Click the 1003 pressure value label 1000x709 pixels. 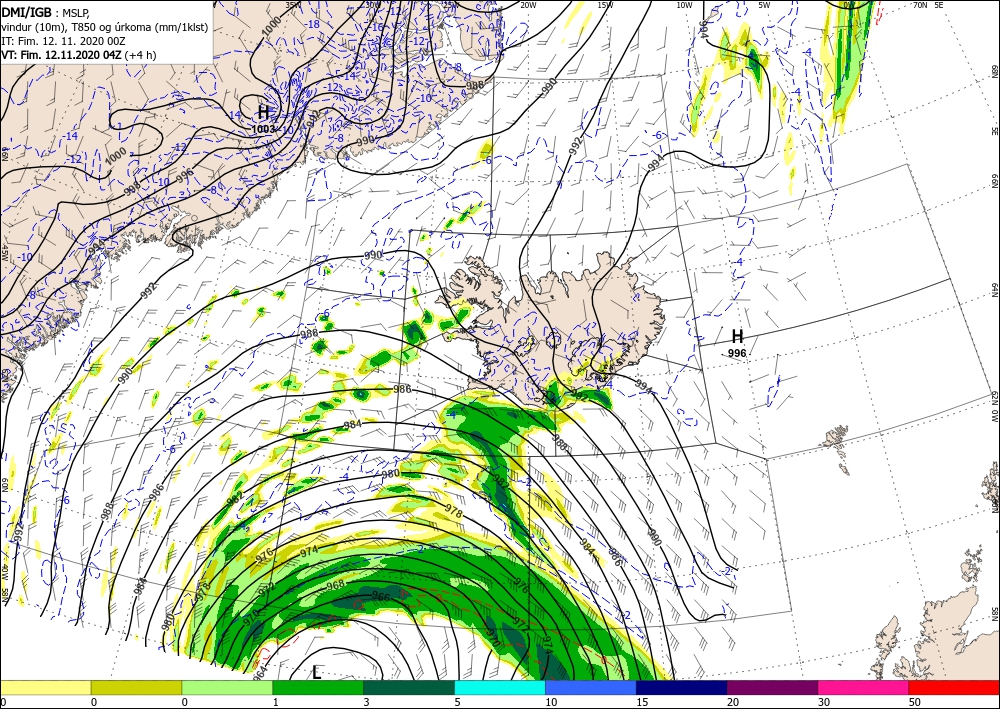[263, 129]
